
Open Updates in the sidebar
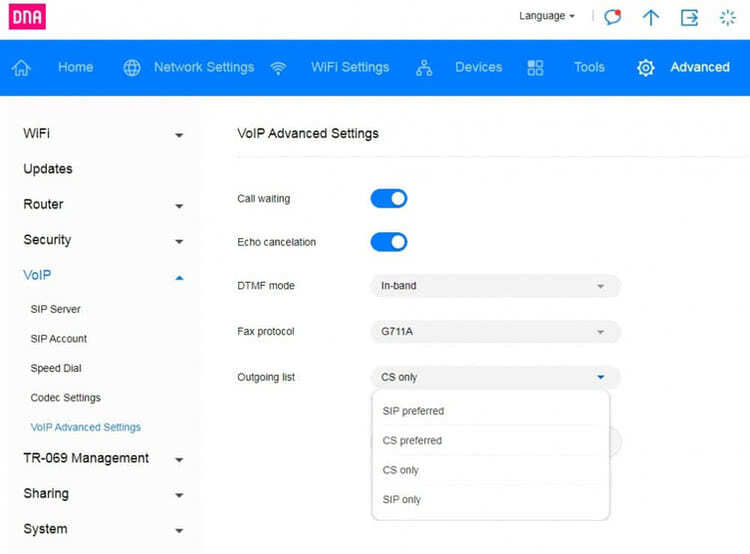pyautogui.click(x=48, y=169)
